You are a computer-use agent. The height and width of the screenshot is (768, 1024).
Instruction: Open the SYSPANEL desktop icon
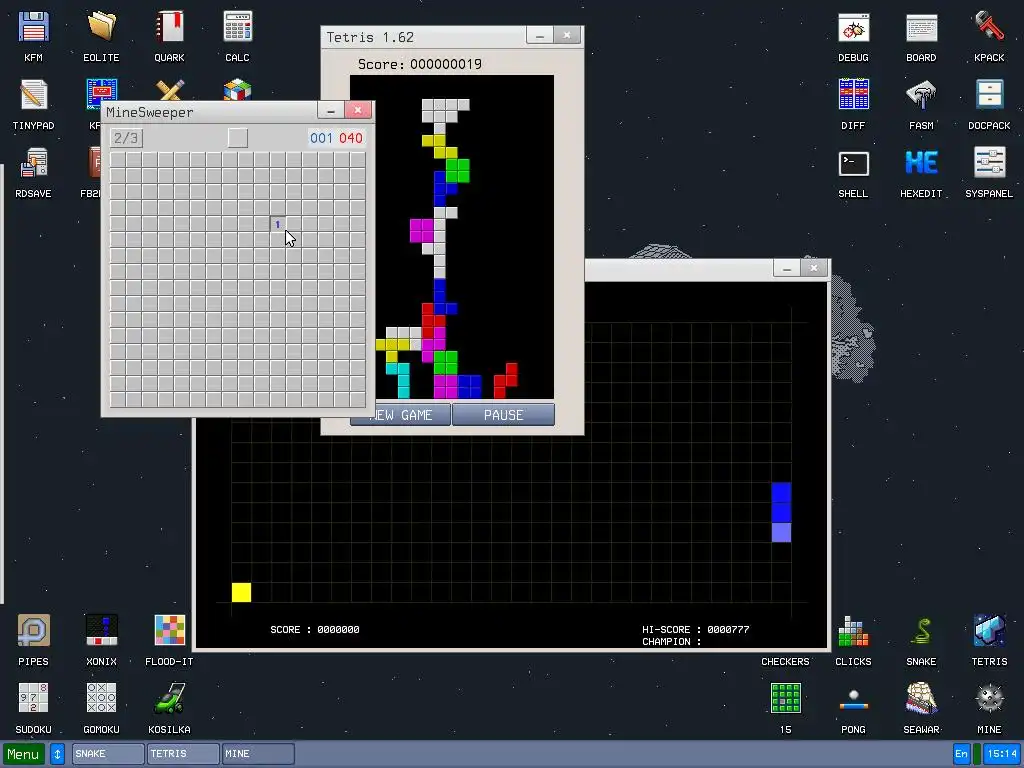point(989,172)
